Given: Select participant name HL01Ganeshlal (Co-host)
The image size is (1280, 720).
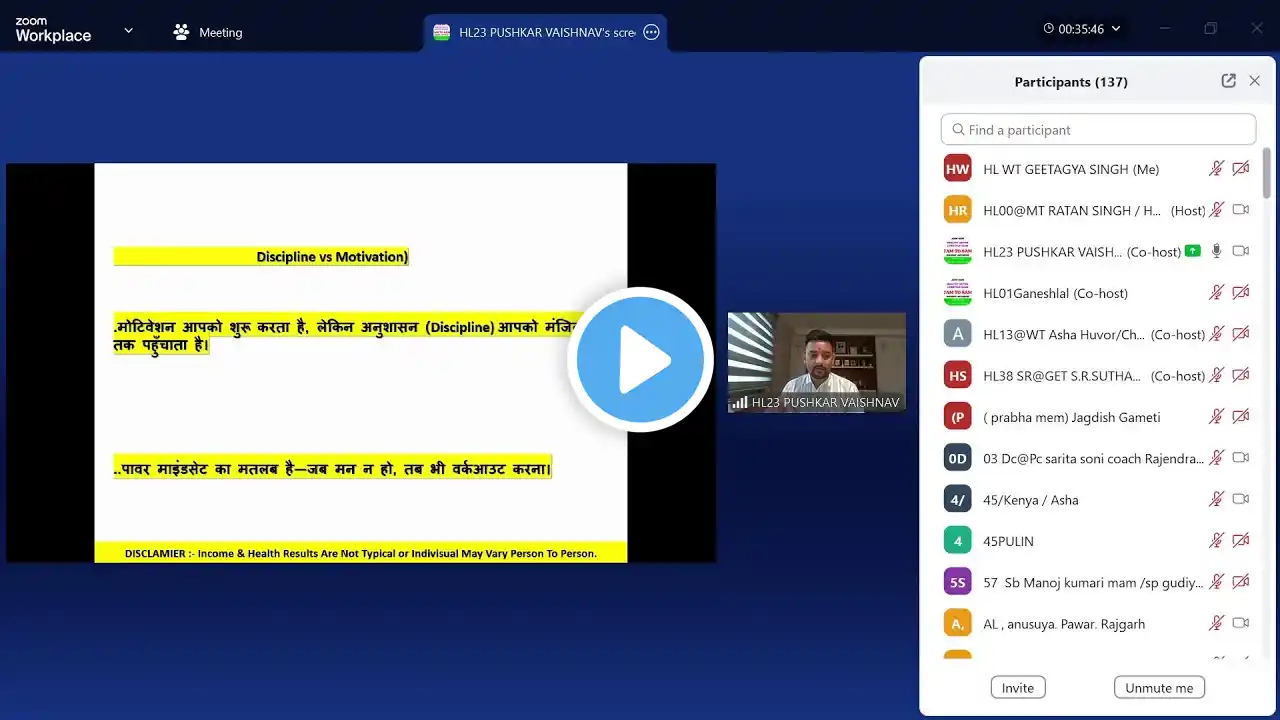Looking at the screenshot, I should coord(1055,293).
